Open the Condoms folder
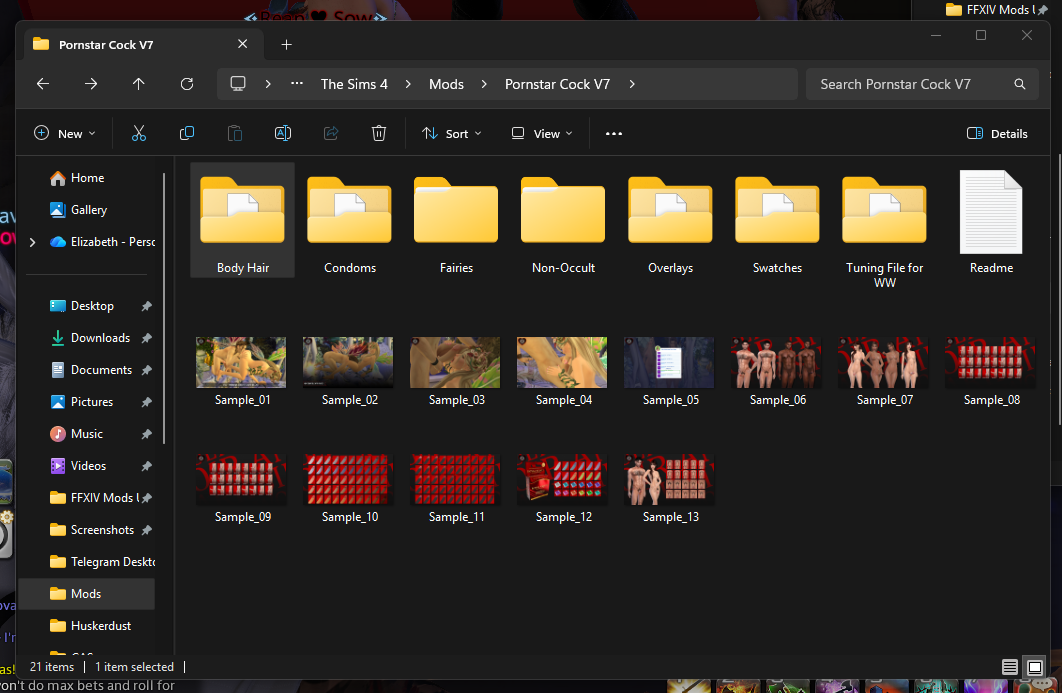1062x693 pixels. (349, 220)
